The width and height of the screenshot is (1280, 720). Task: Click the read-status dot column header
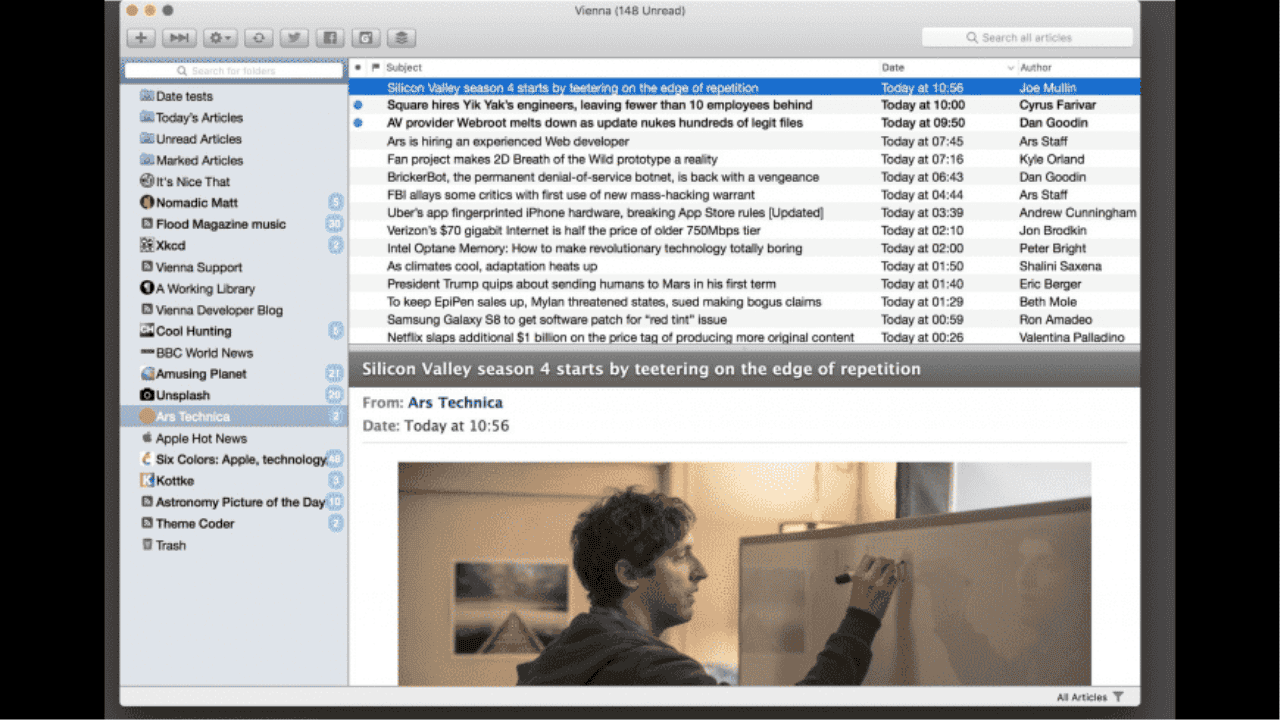358,68
